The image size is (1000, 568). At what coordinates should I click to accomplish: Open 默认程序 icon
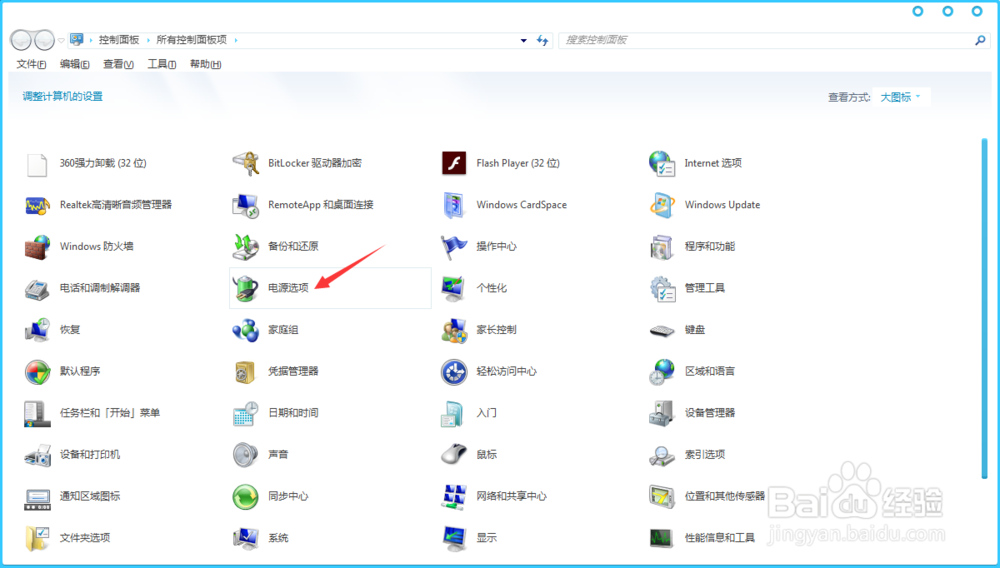coord(37,372)
